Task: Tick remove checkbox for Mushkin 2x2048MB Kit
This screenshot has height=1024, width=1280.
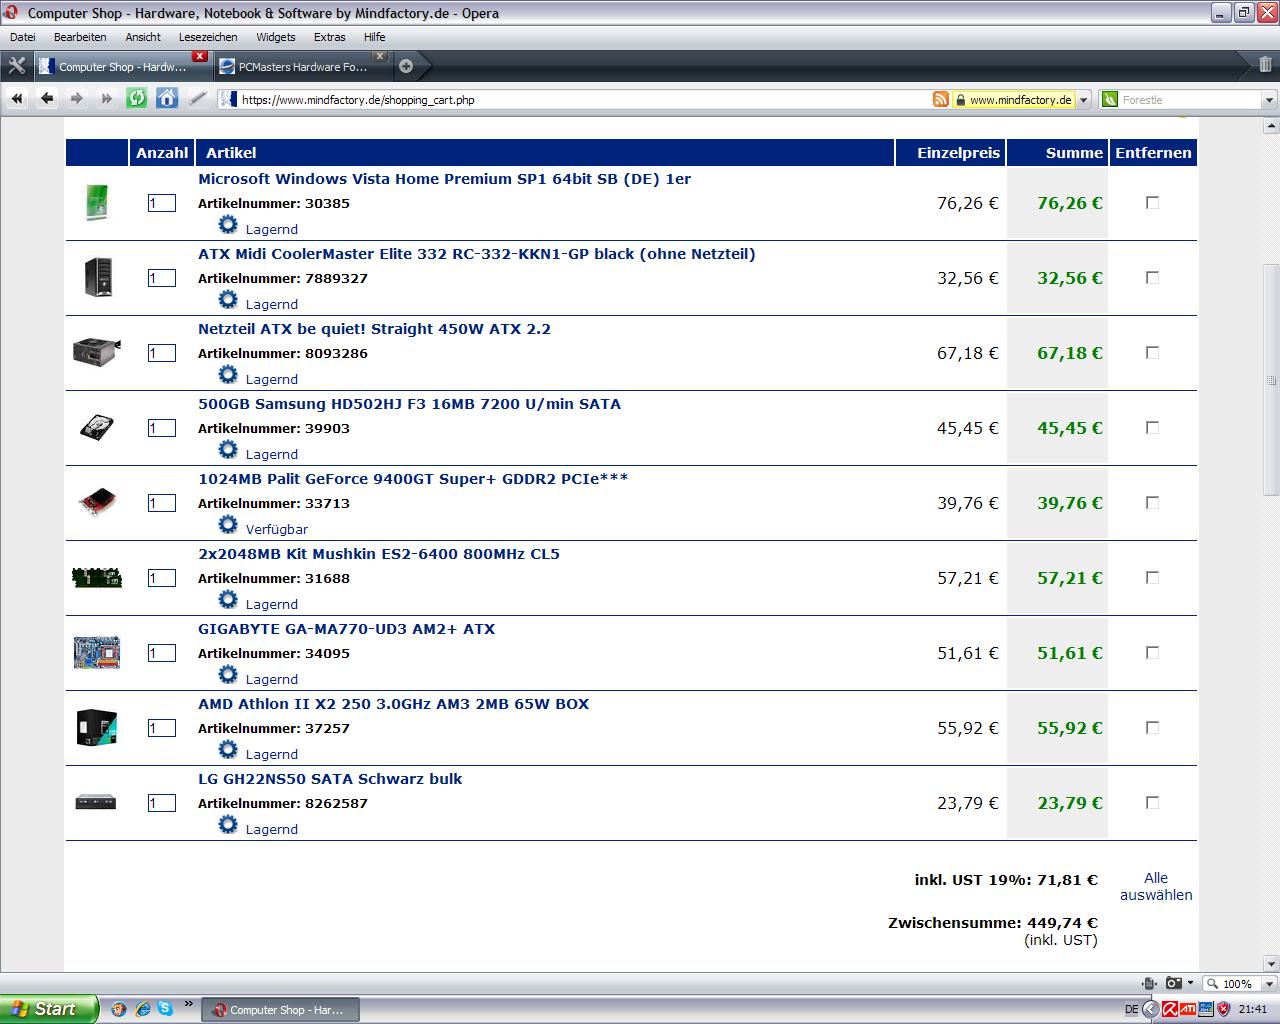Action: tap(1152, 577)
